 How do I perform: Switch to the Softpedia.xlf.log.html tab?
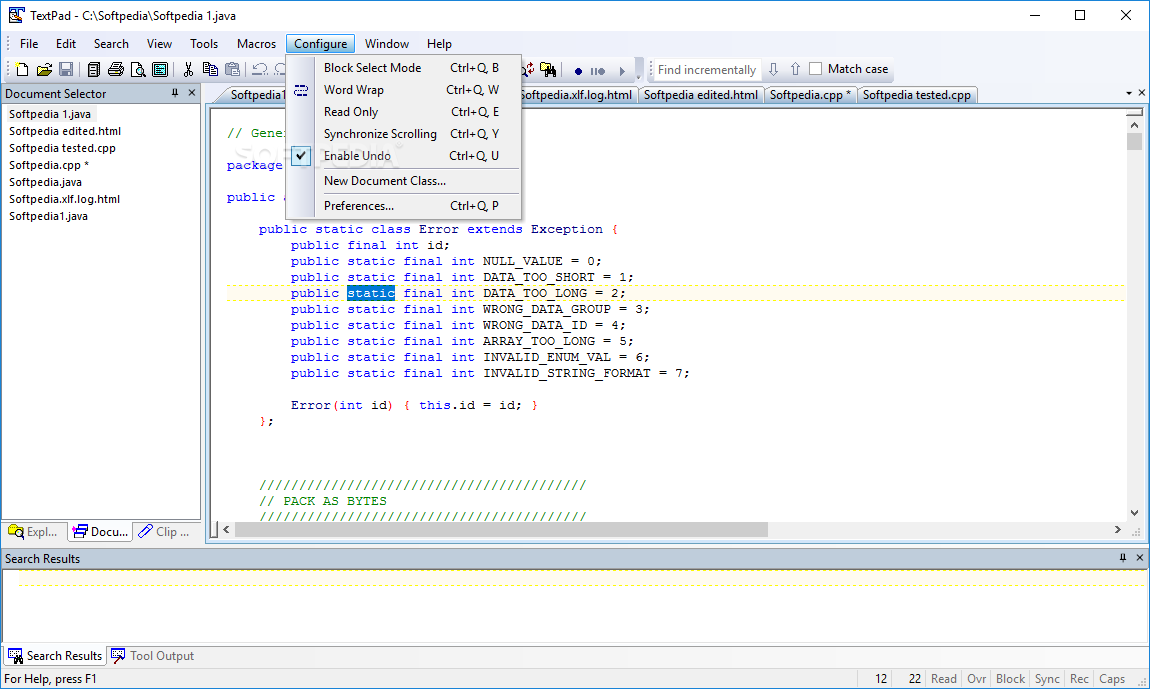coord(577,95)
